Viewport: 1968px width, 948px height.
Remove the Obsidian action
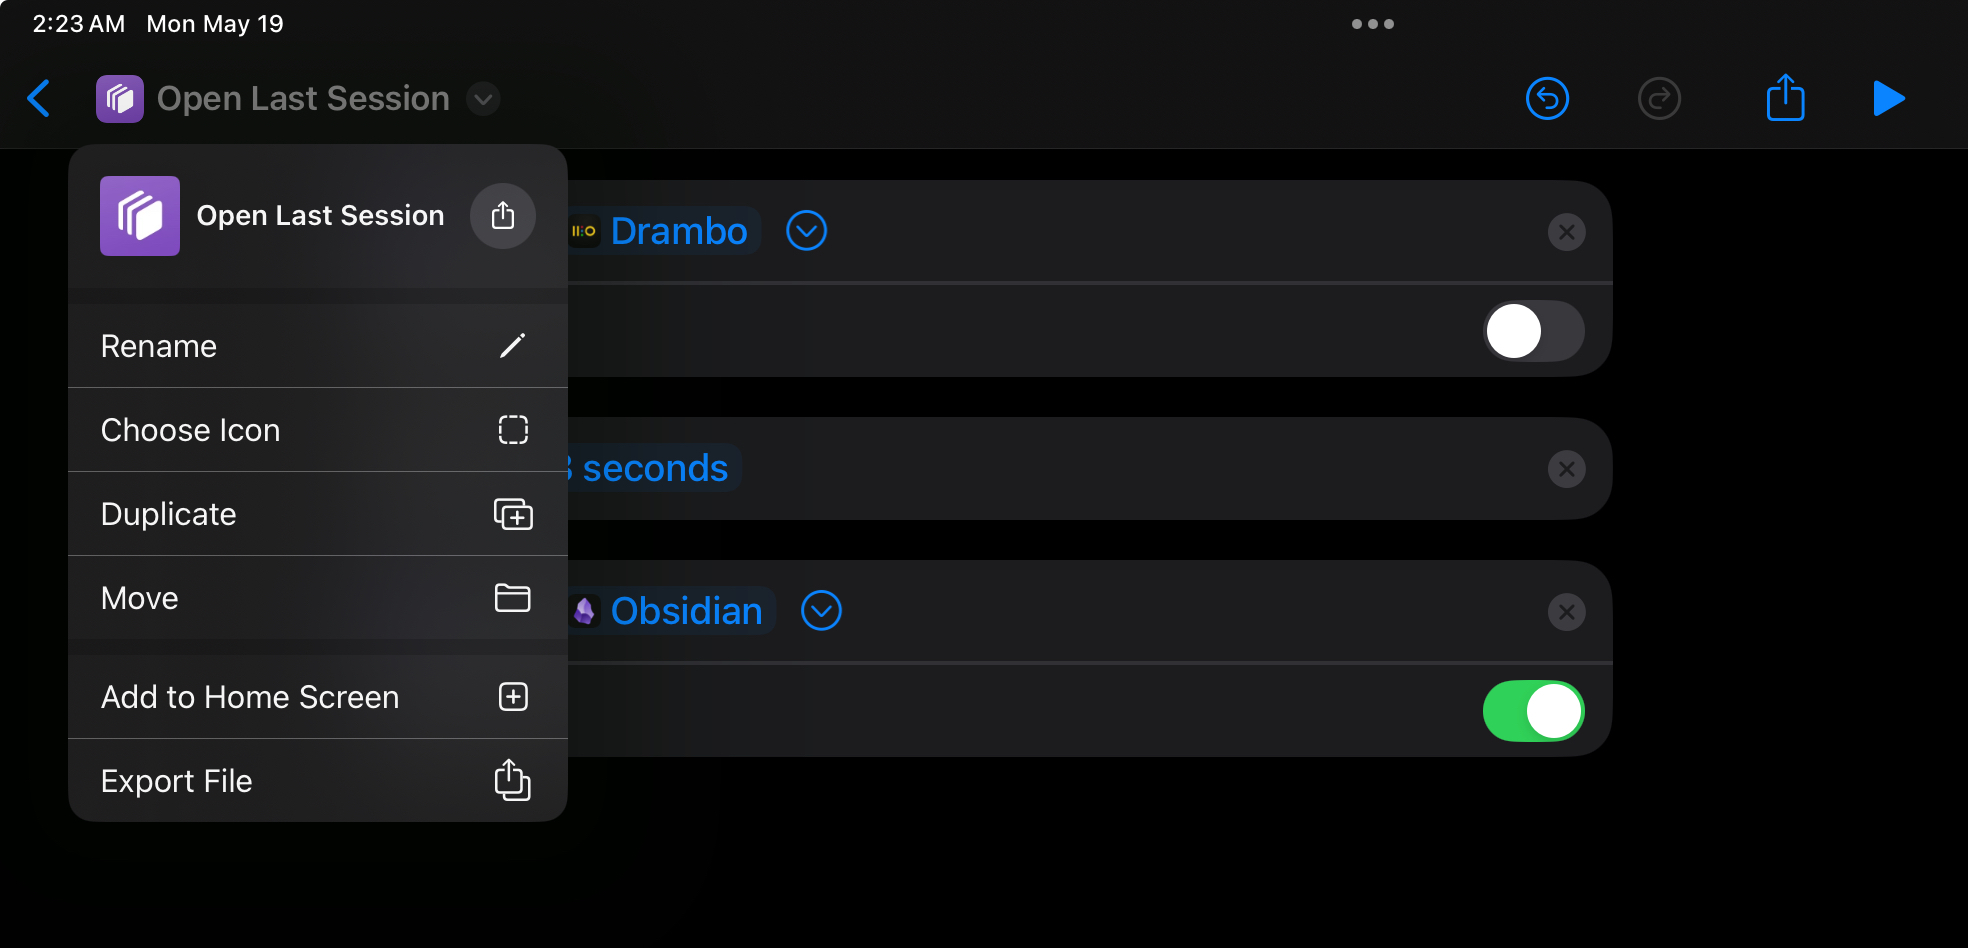[1566, 612]
